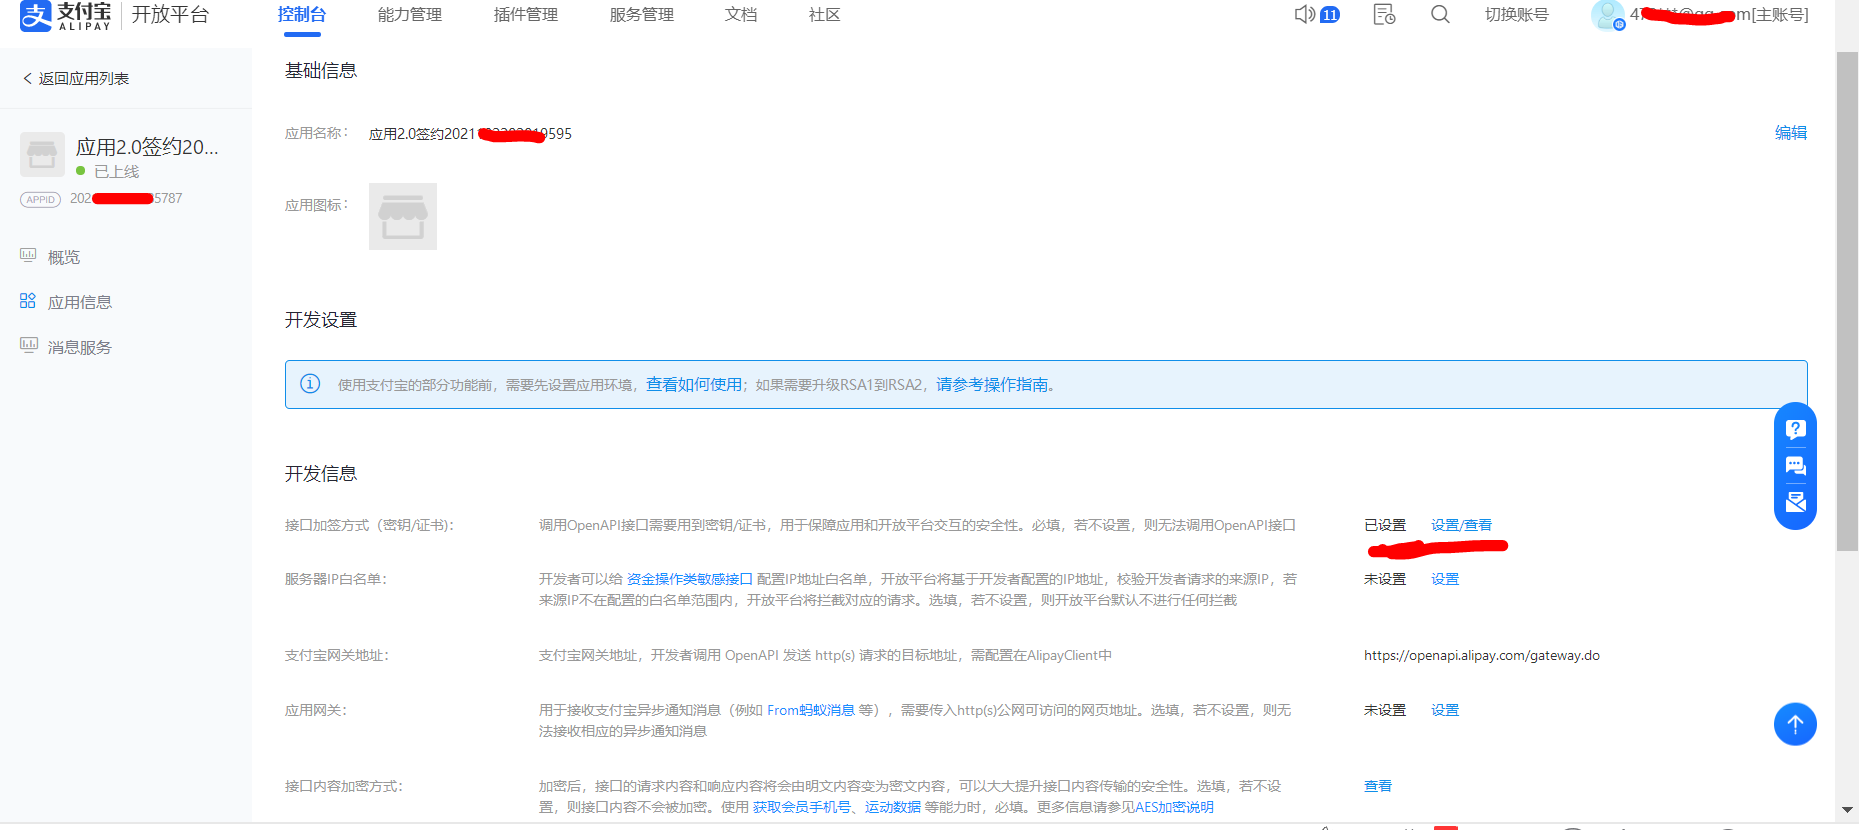Click the search magnifier icon
The width and height of the screenshot is (1859, 830).
pos(1440,14)
